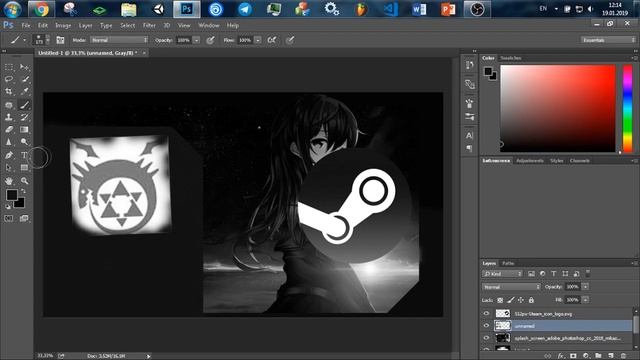Enable pressure for opacity in options bar
640x360 pixels.
210,40
